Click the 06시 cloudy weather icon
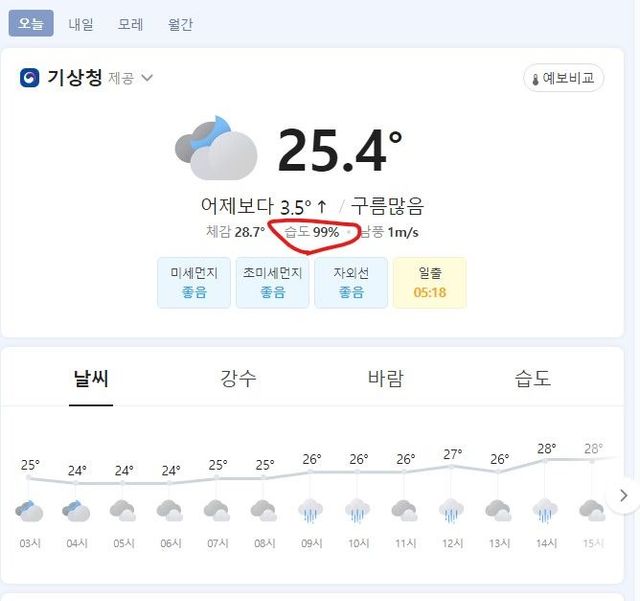 point(171,511)
